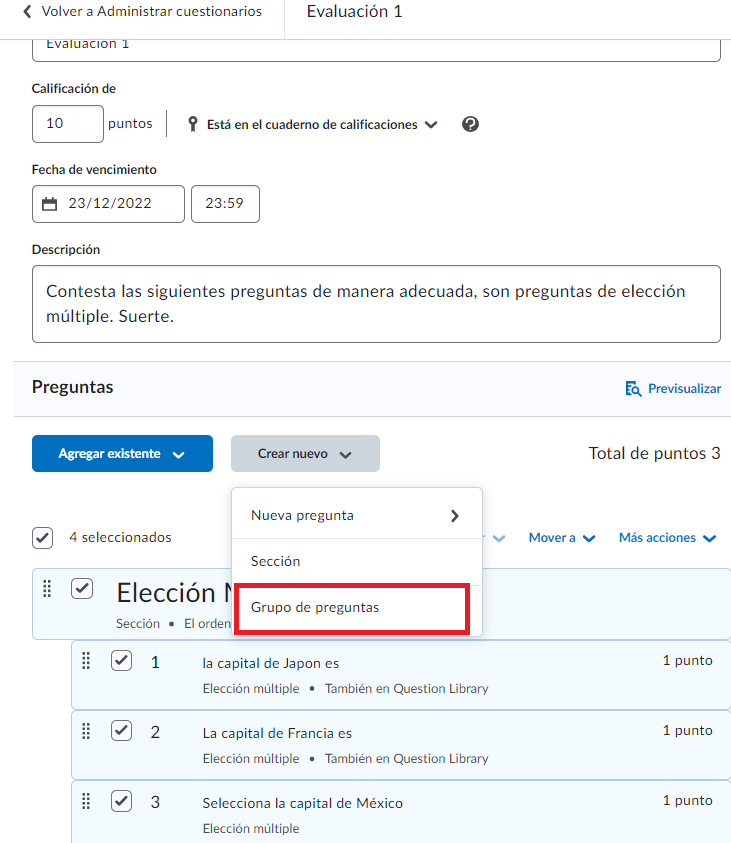Viewport: 731px width, 843px height.
Task: Click the help question mark icon
Action: tap(471, 124)
